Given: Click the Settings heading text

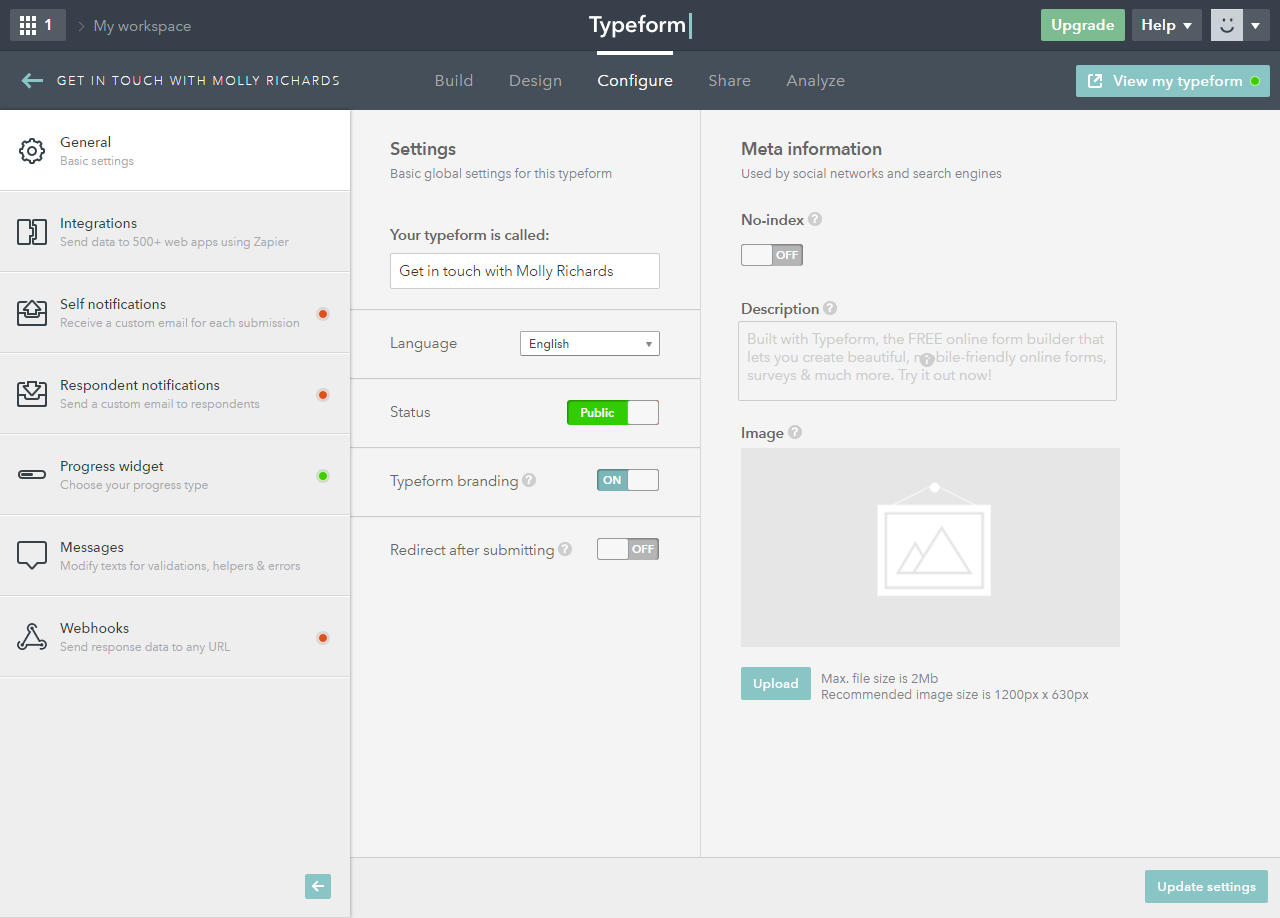Looking at the screenshot, I should click(x=423, y=149).
